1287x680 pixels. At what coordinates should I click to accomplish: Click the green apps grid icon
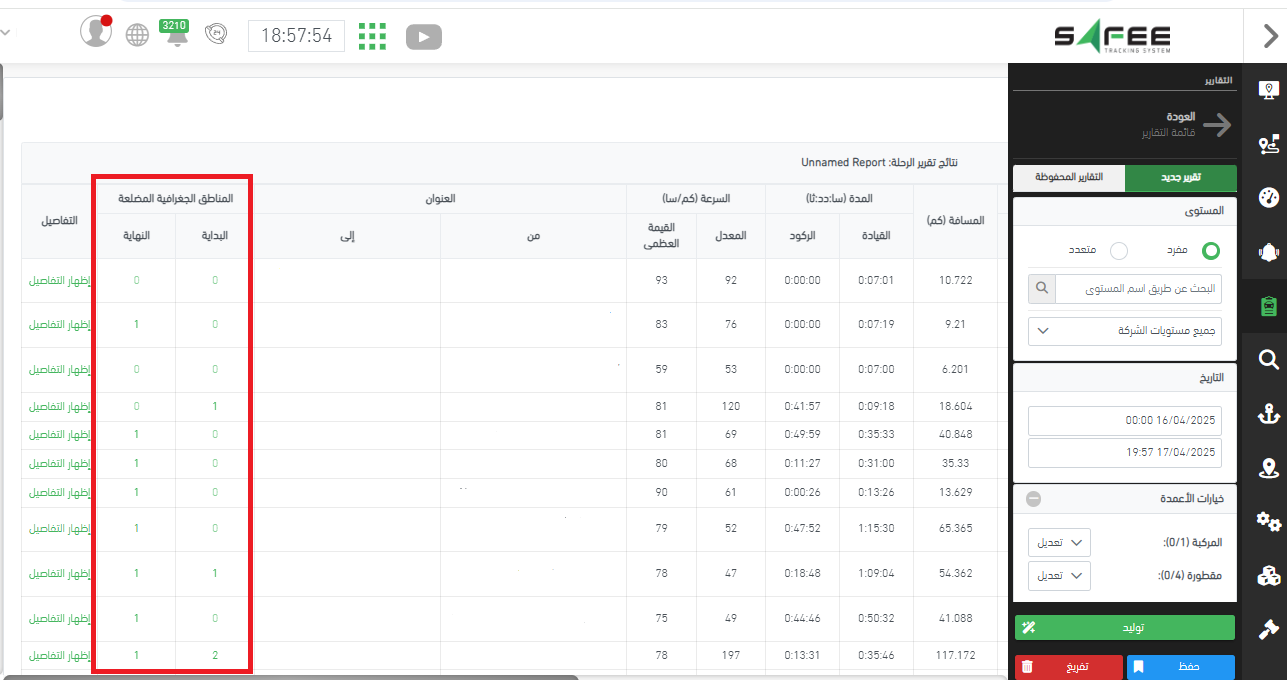372,36
